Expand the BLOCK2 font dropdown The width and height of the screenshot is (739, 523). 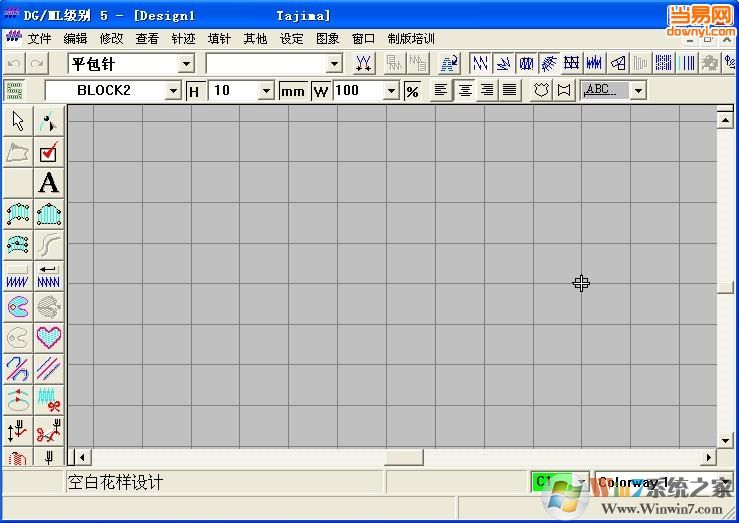pos(173,91)
